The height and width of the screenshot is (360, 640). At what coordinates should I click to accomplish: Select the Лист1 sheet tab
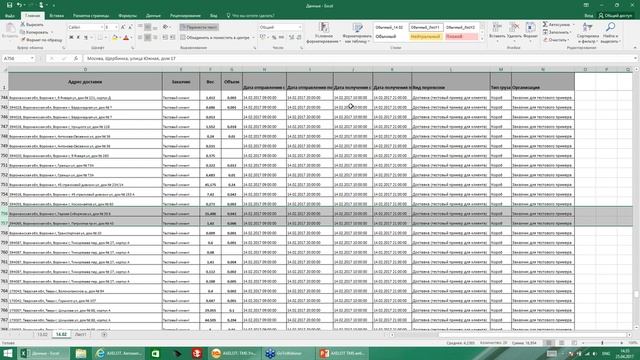coord(80,334)
